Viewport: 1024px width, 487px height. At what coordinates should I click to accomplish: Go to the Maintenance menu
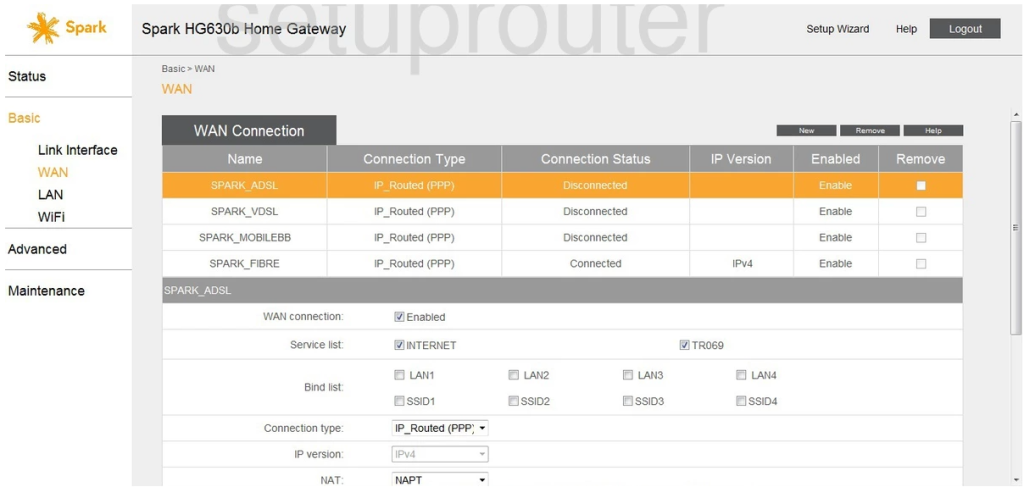(x=46, y=291)
